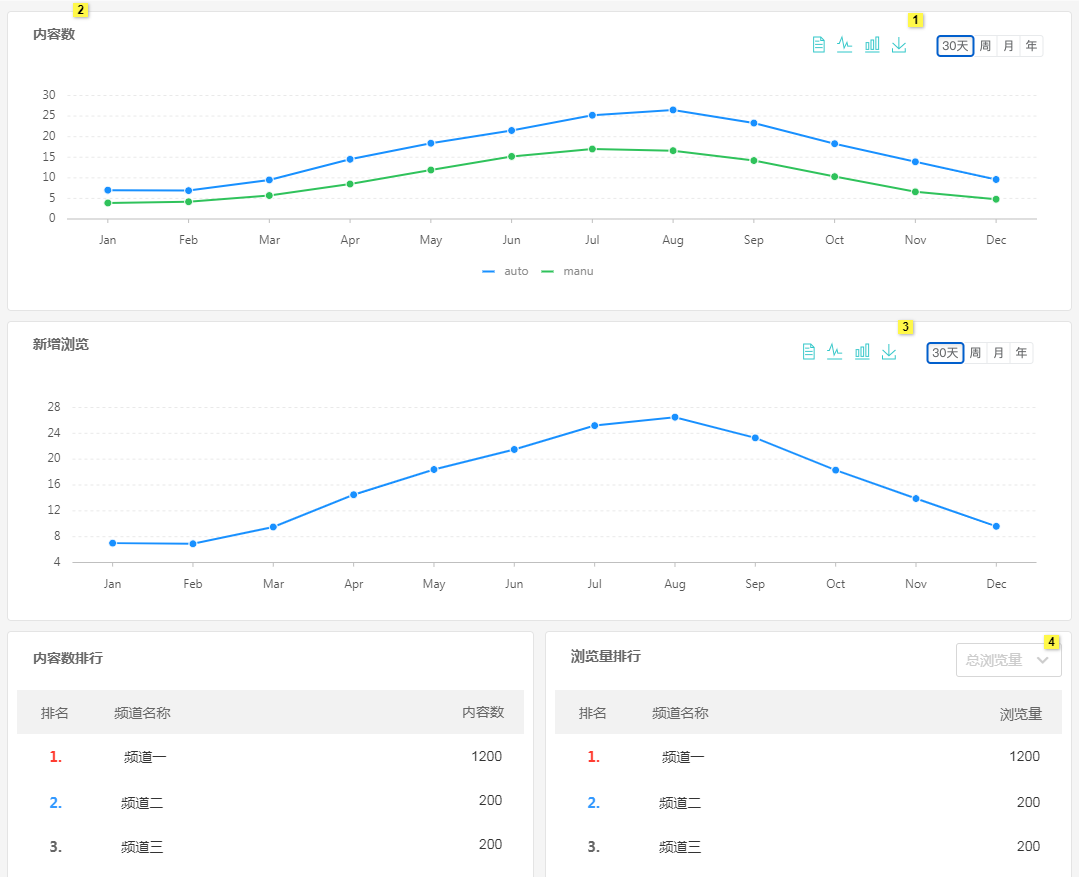1079x877 pixels.
Task: Toggle the manu series legend
Action: point(567,271)
